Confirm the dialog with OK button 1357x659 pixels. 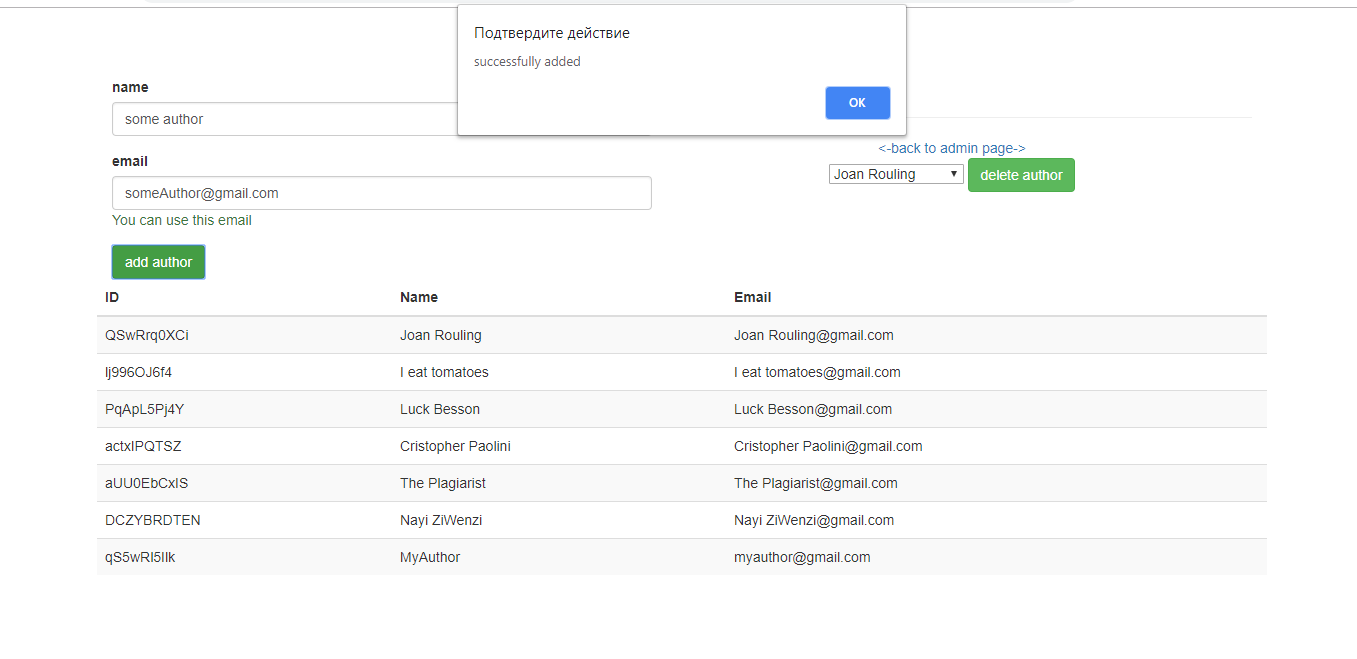tap(857, 103)
